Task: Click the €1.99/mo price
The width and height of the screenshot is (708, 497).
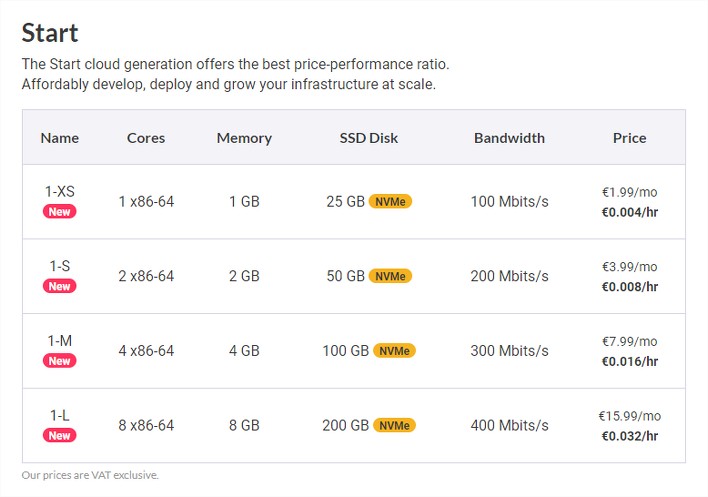Action: pos(629,192)
